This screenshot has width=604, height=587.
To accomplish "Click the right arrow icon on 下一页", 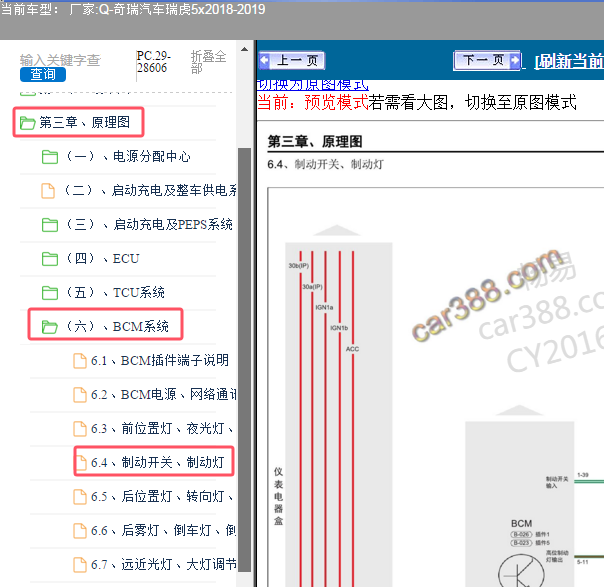I will [x=514, y=60].
